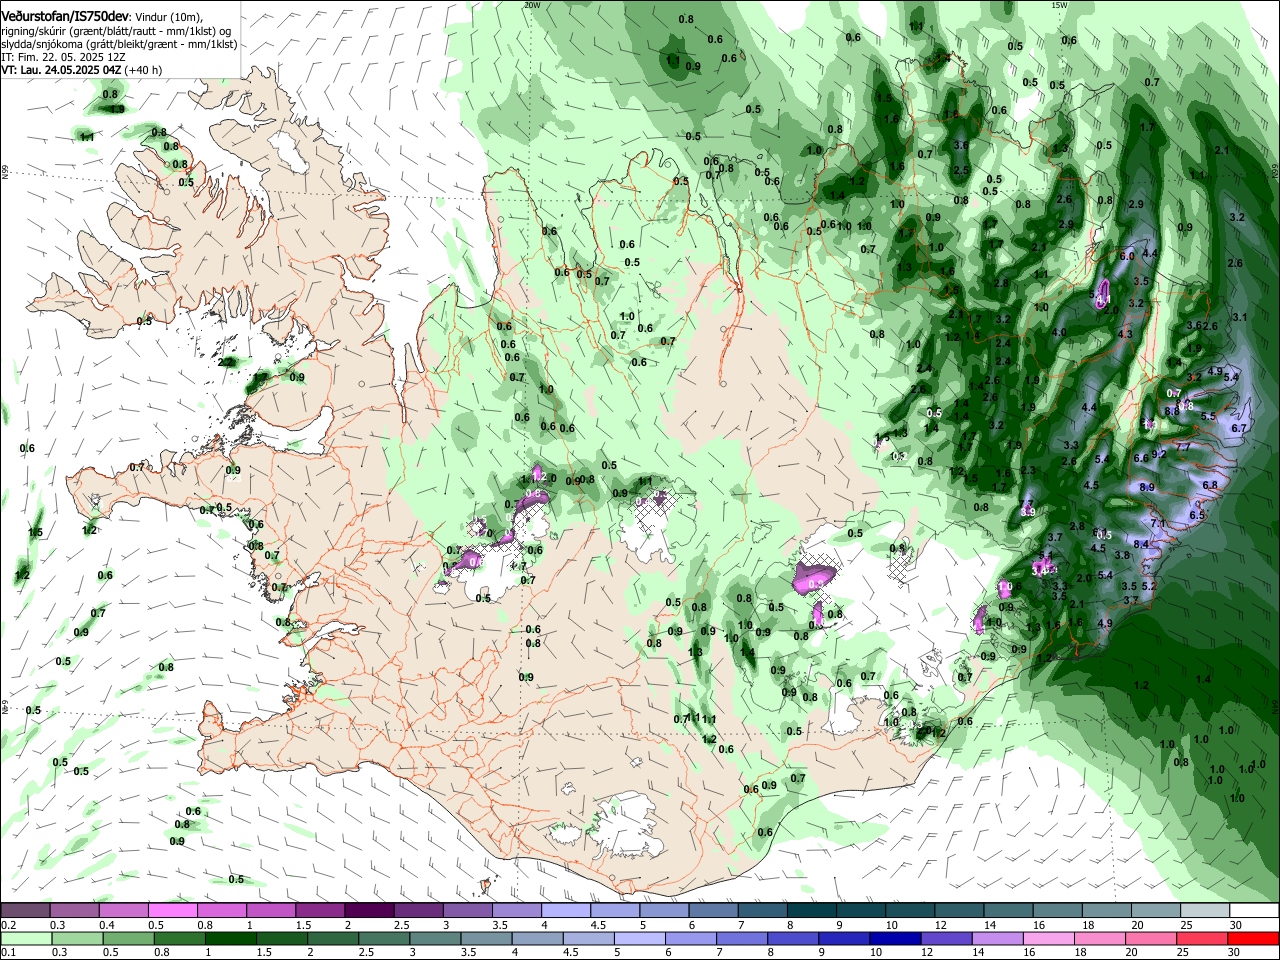This screenshot has width=1280, height=960.
Task: Click the '0.2' label in the snow legend
Action: 8,925
